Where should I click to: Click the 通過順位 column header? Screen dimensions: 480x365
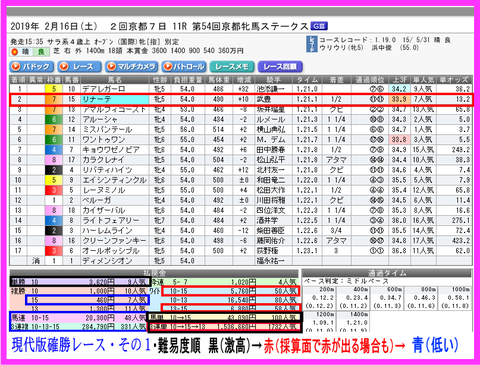click(370, 80)
